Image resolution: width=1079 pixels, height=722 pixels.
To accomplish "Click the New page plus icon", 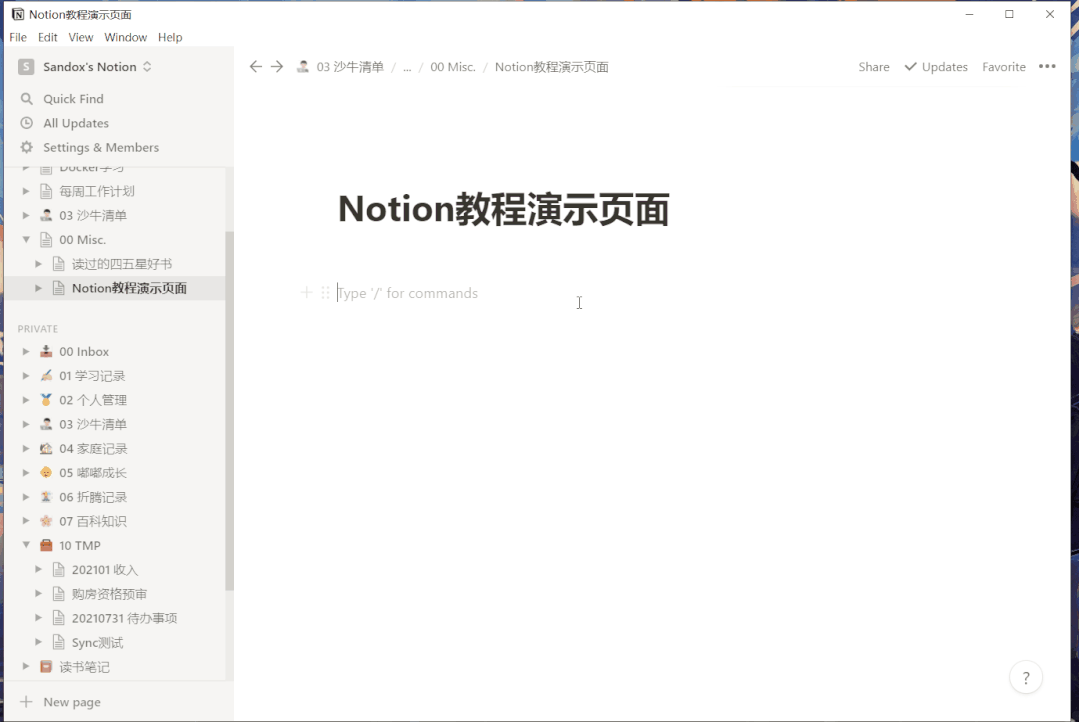I will coord(26,702).
